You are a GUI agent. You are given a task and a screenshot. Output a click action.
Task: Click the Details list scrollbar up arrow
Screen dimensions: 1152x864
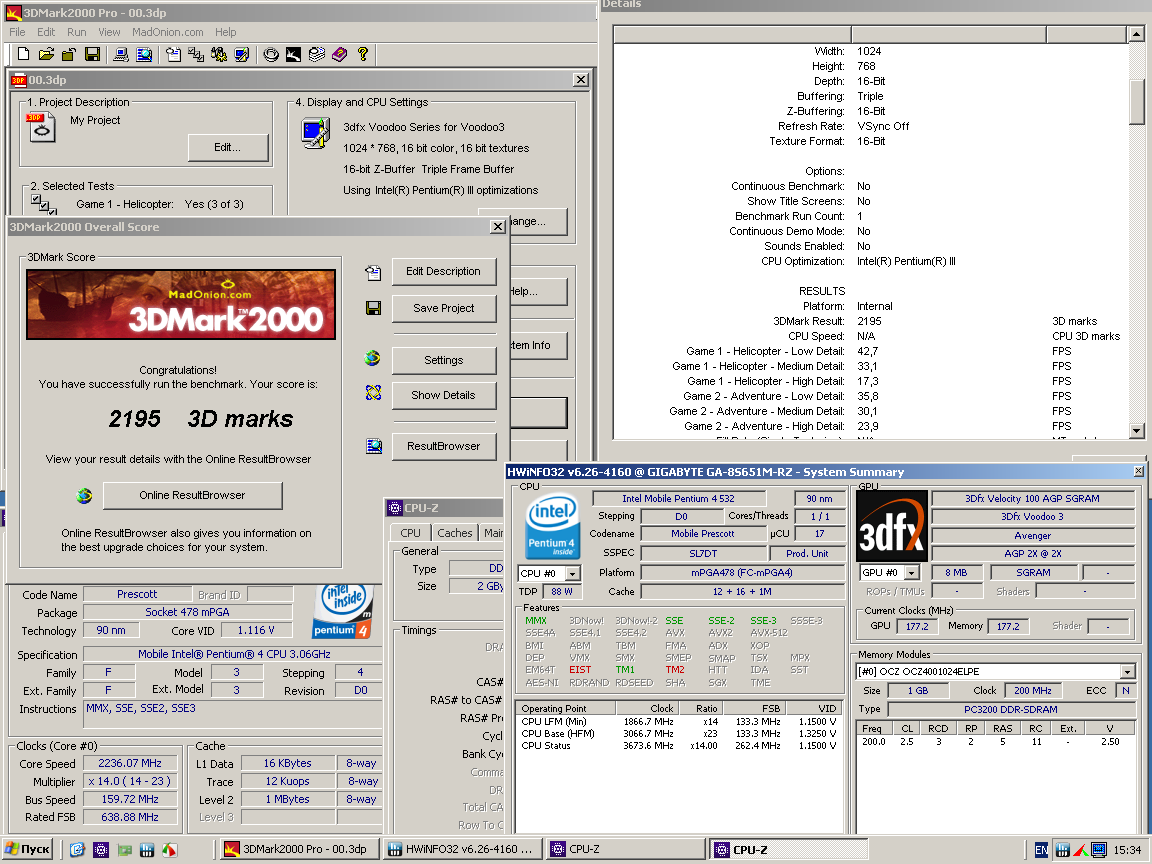1137,34
